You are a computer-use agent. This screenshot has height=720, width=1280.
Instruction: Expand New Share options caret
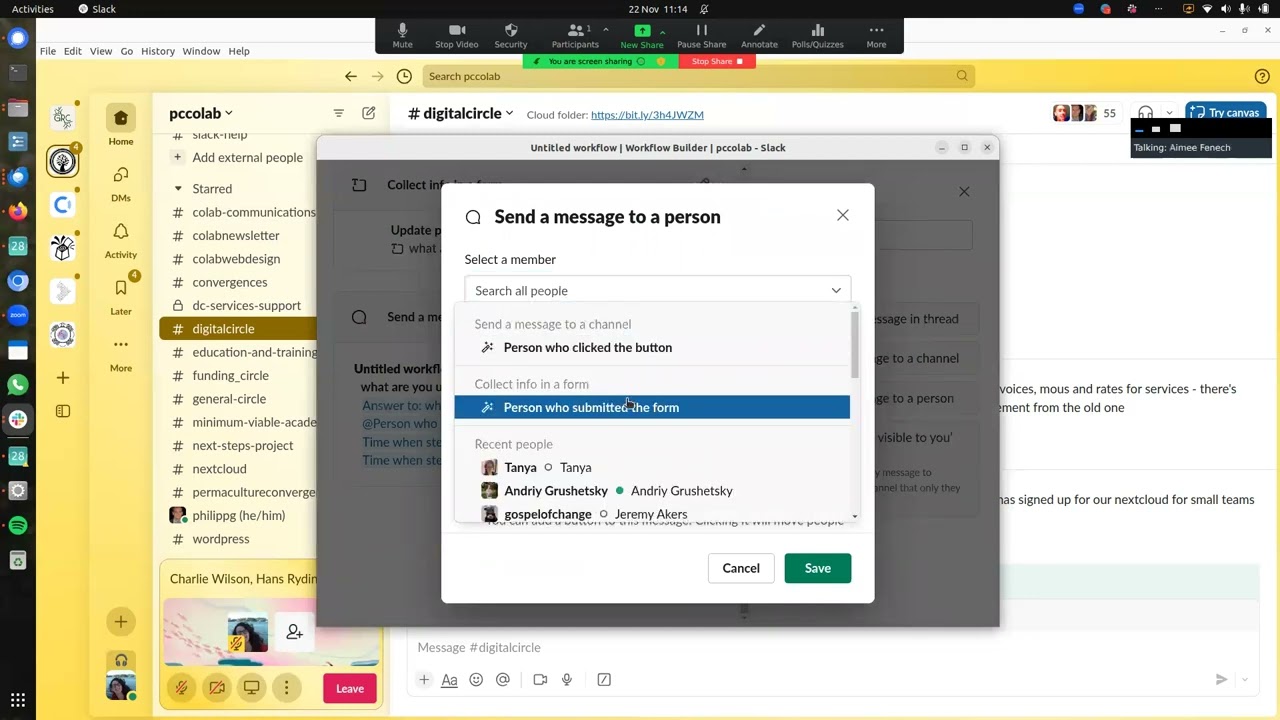point(662,30)
